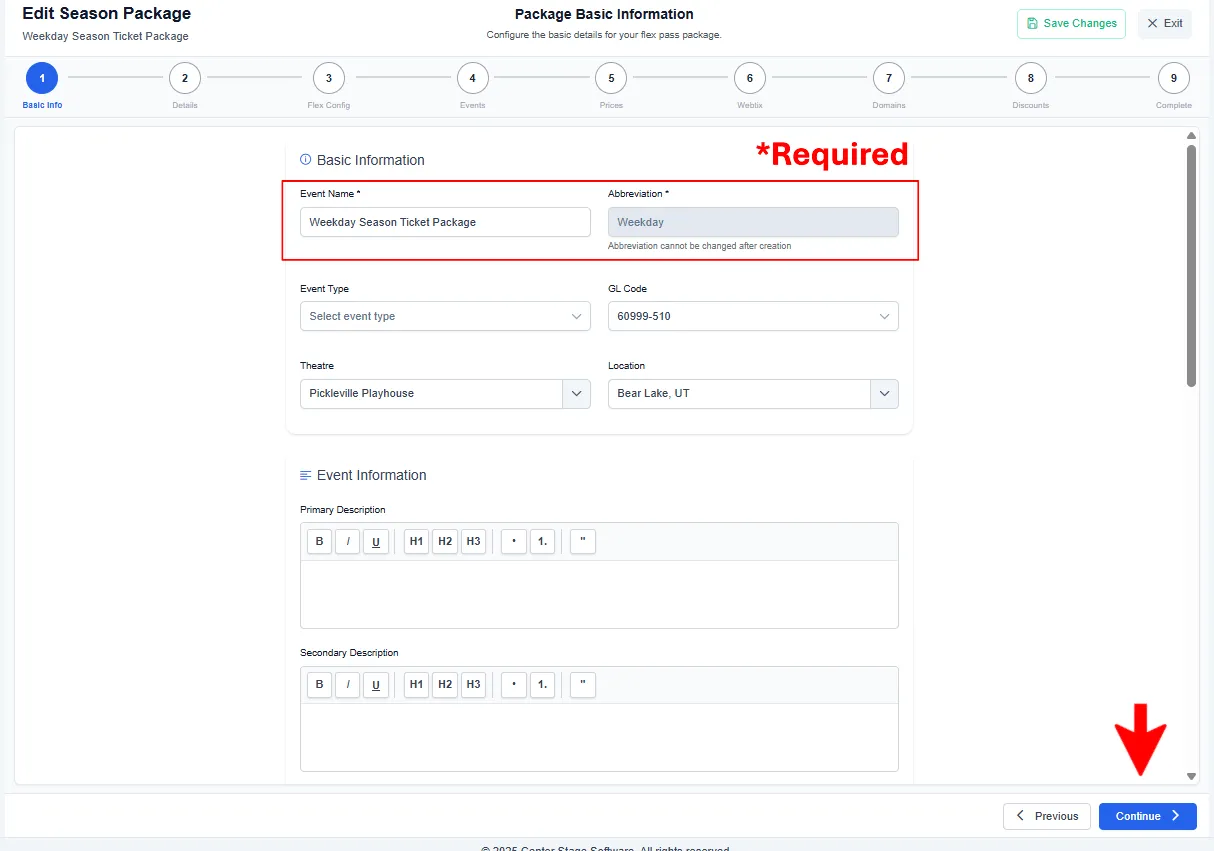Apply H1 heading in Secondary Description

(x=416, y=685)
